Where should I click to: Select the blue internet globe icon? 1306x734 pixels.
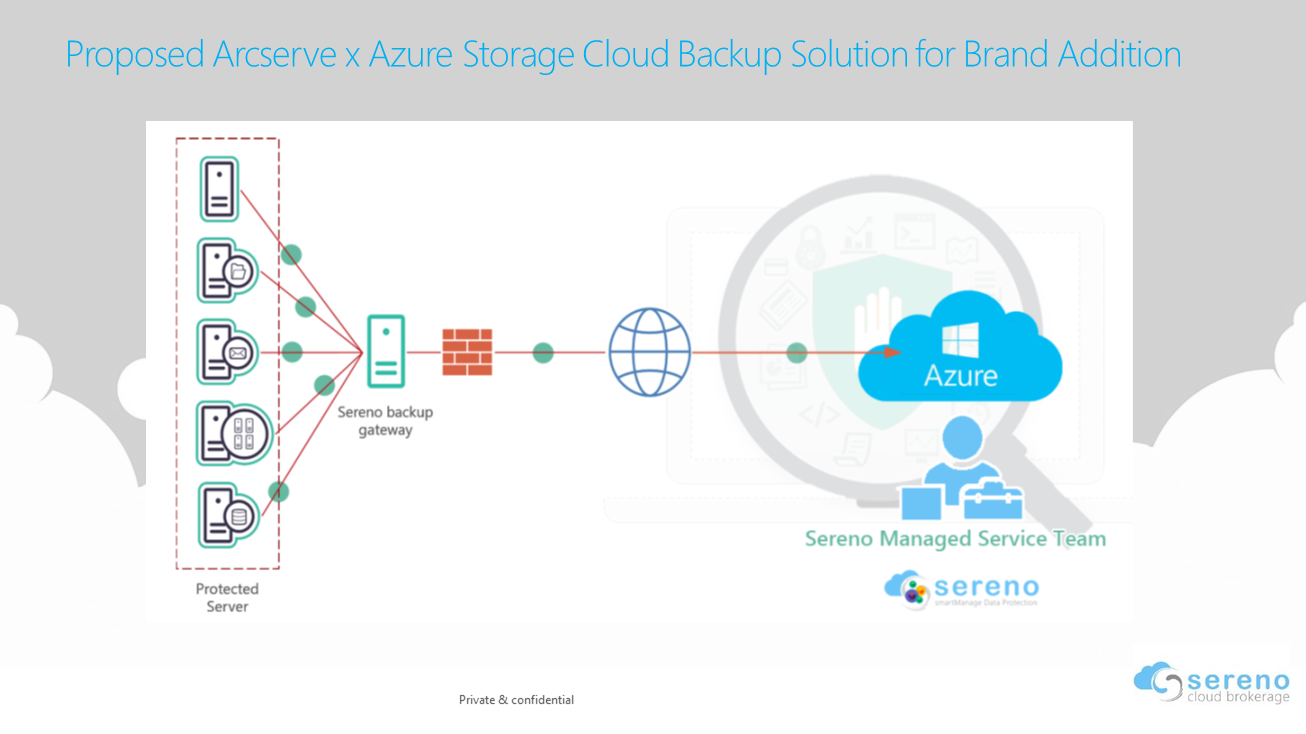[649, 352]
